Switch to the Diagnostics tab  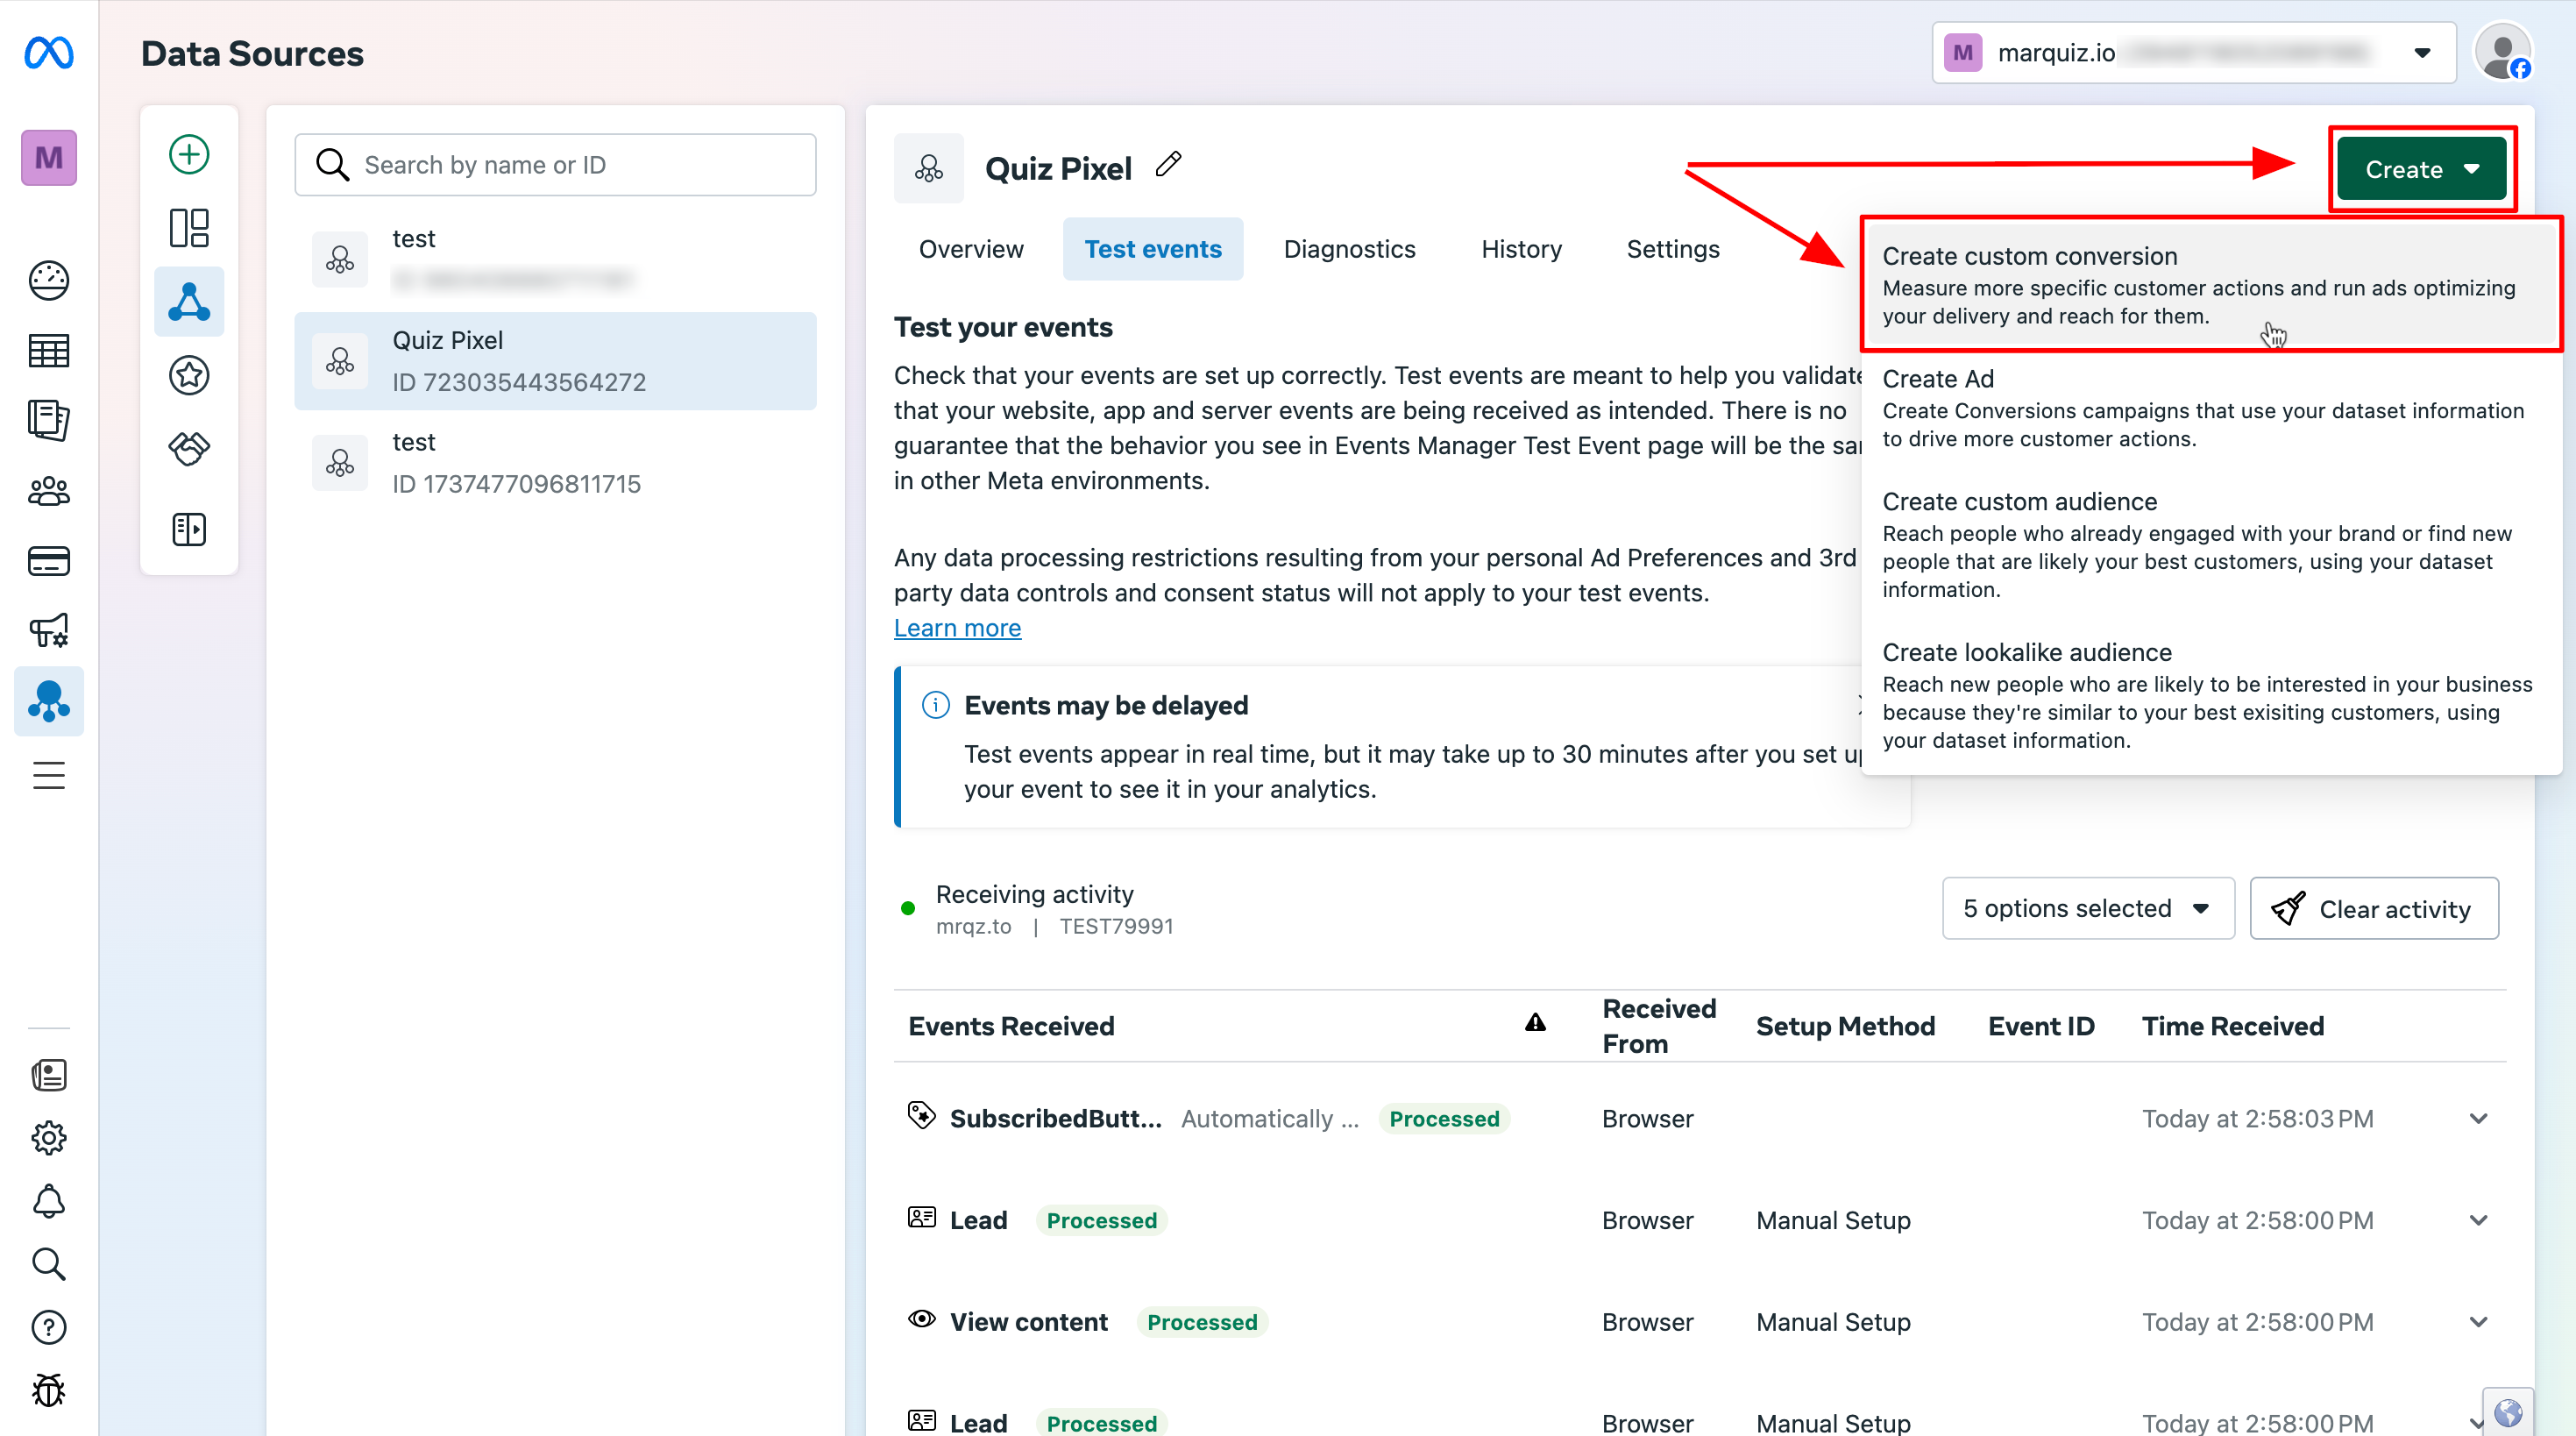point(1349,249)
